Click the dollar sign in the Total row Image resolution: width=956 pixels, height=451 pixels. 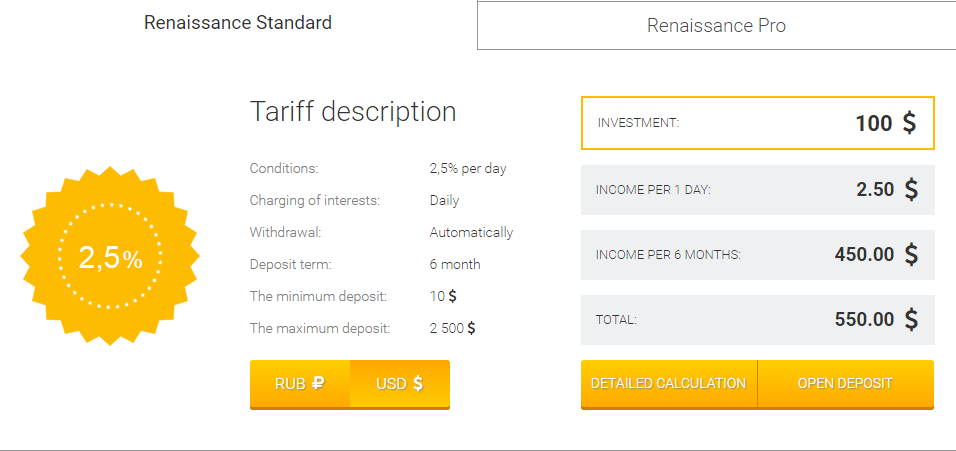tap(911, 320)
